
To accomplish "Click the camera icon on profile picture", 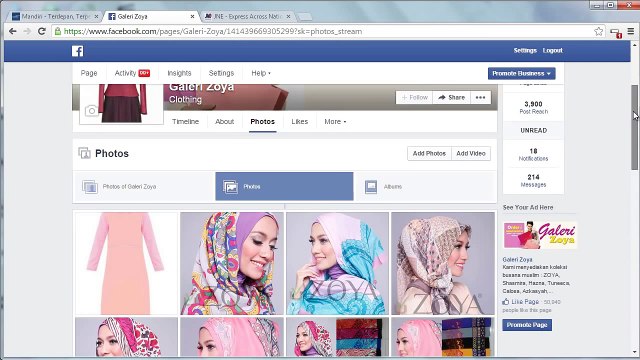I will (91, 111).
